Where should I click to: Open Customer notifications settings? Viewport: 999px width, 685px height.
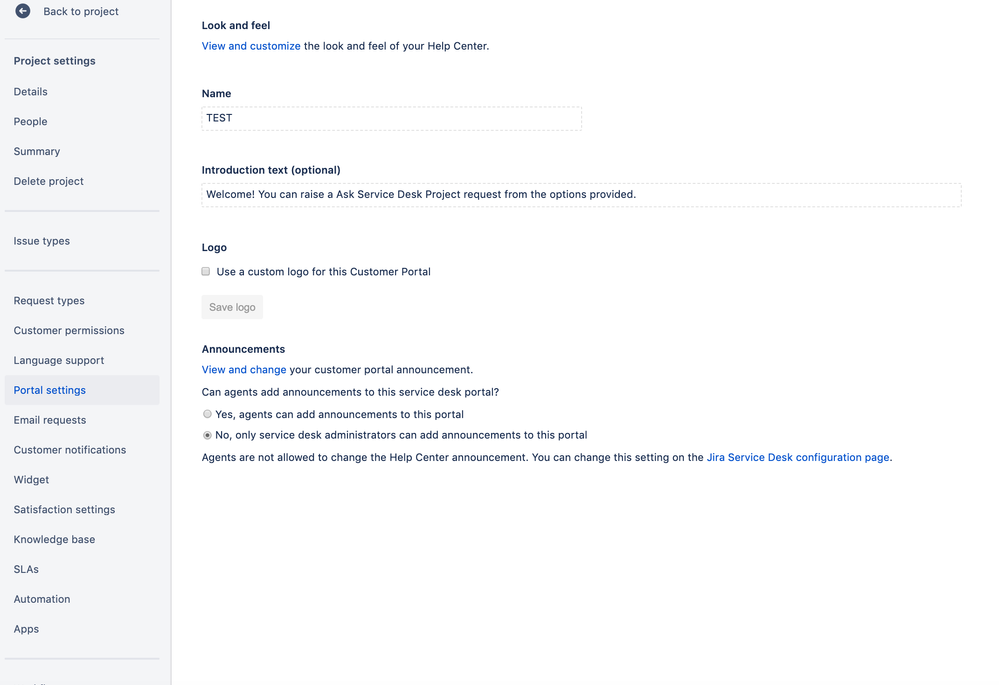[69, 449]
